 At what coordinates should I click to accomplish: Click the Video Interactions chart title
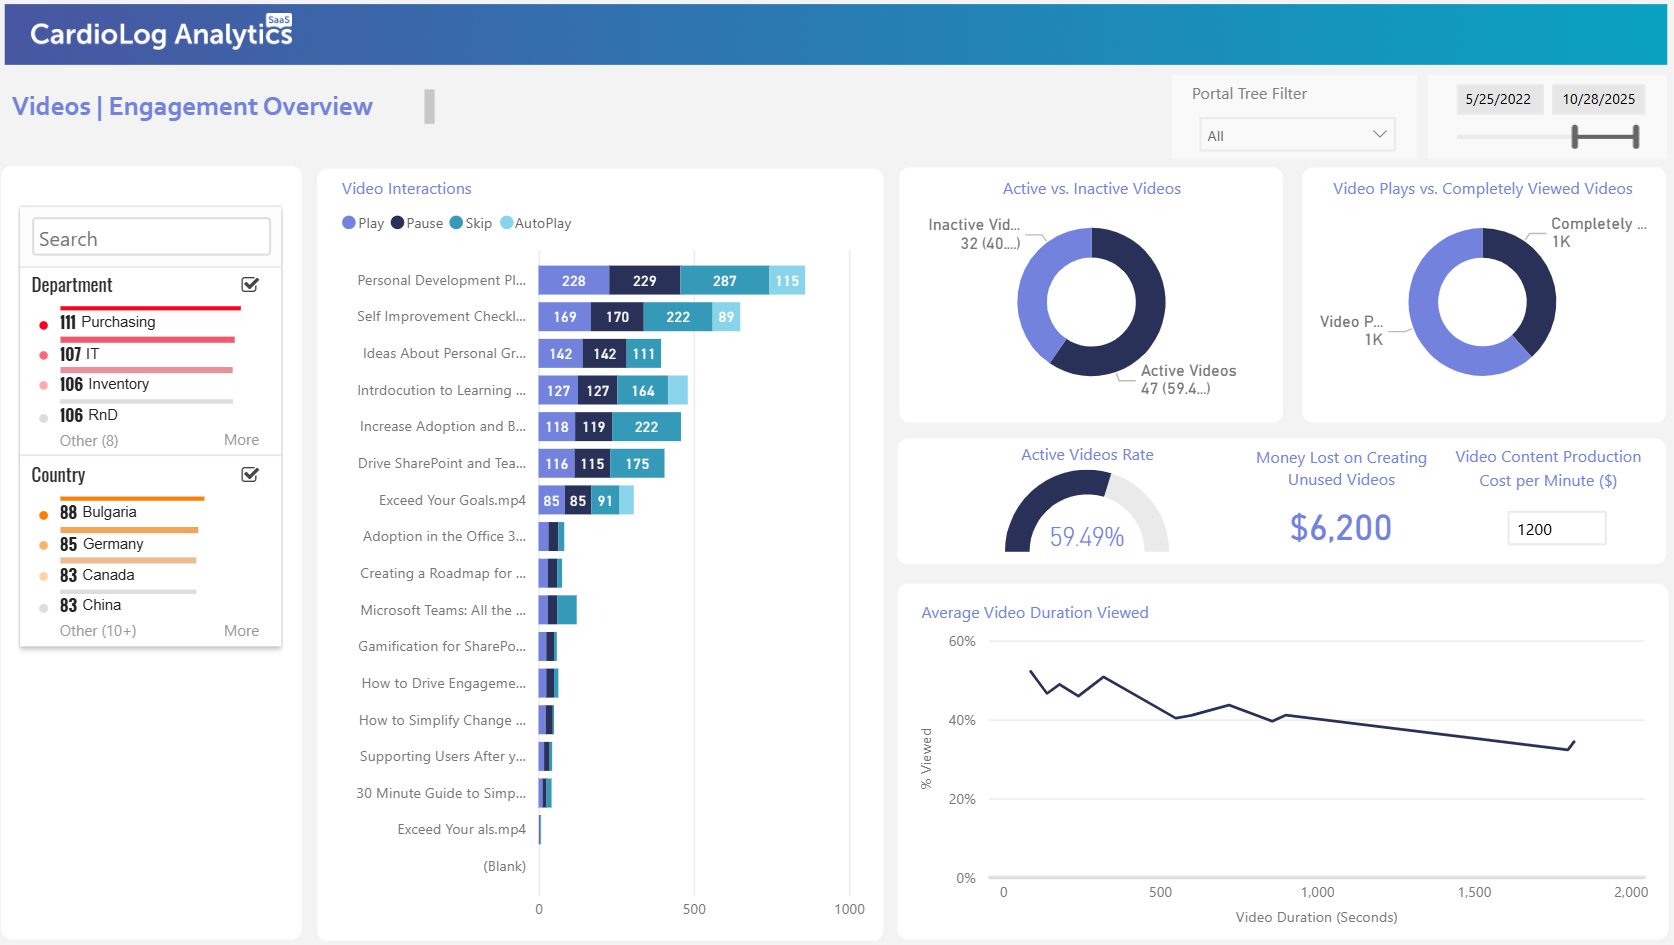(x=407, y=189)
